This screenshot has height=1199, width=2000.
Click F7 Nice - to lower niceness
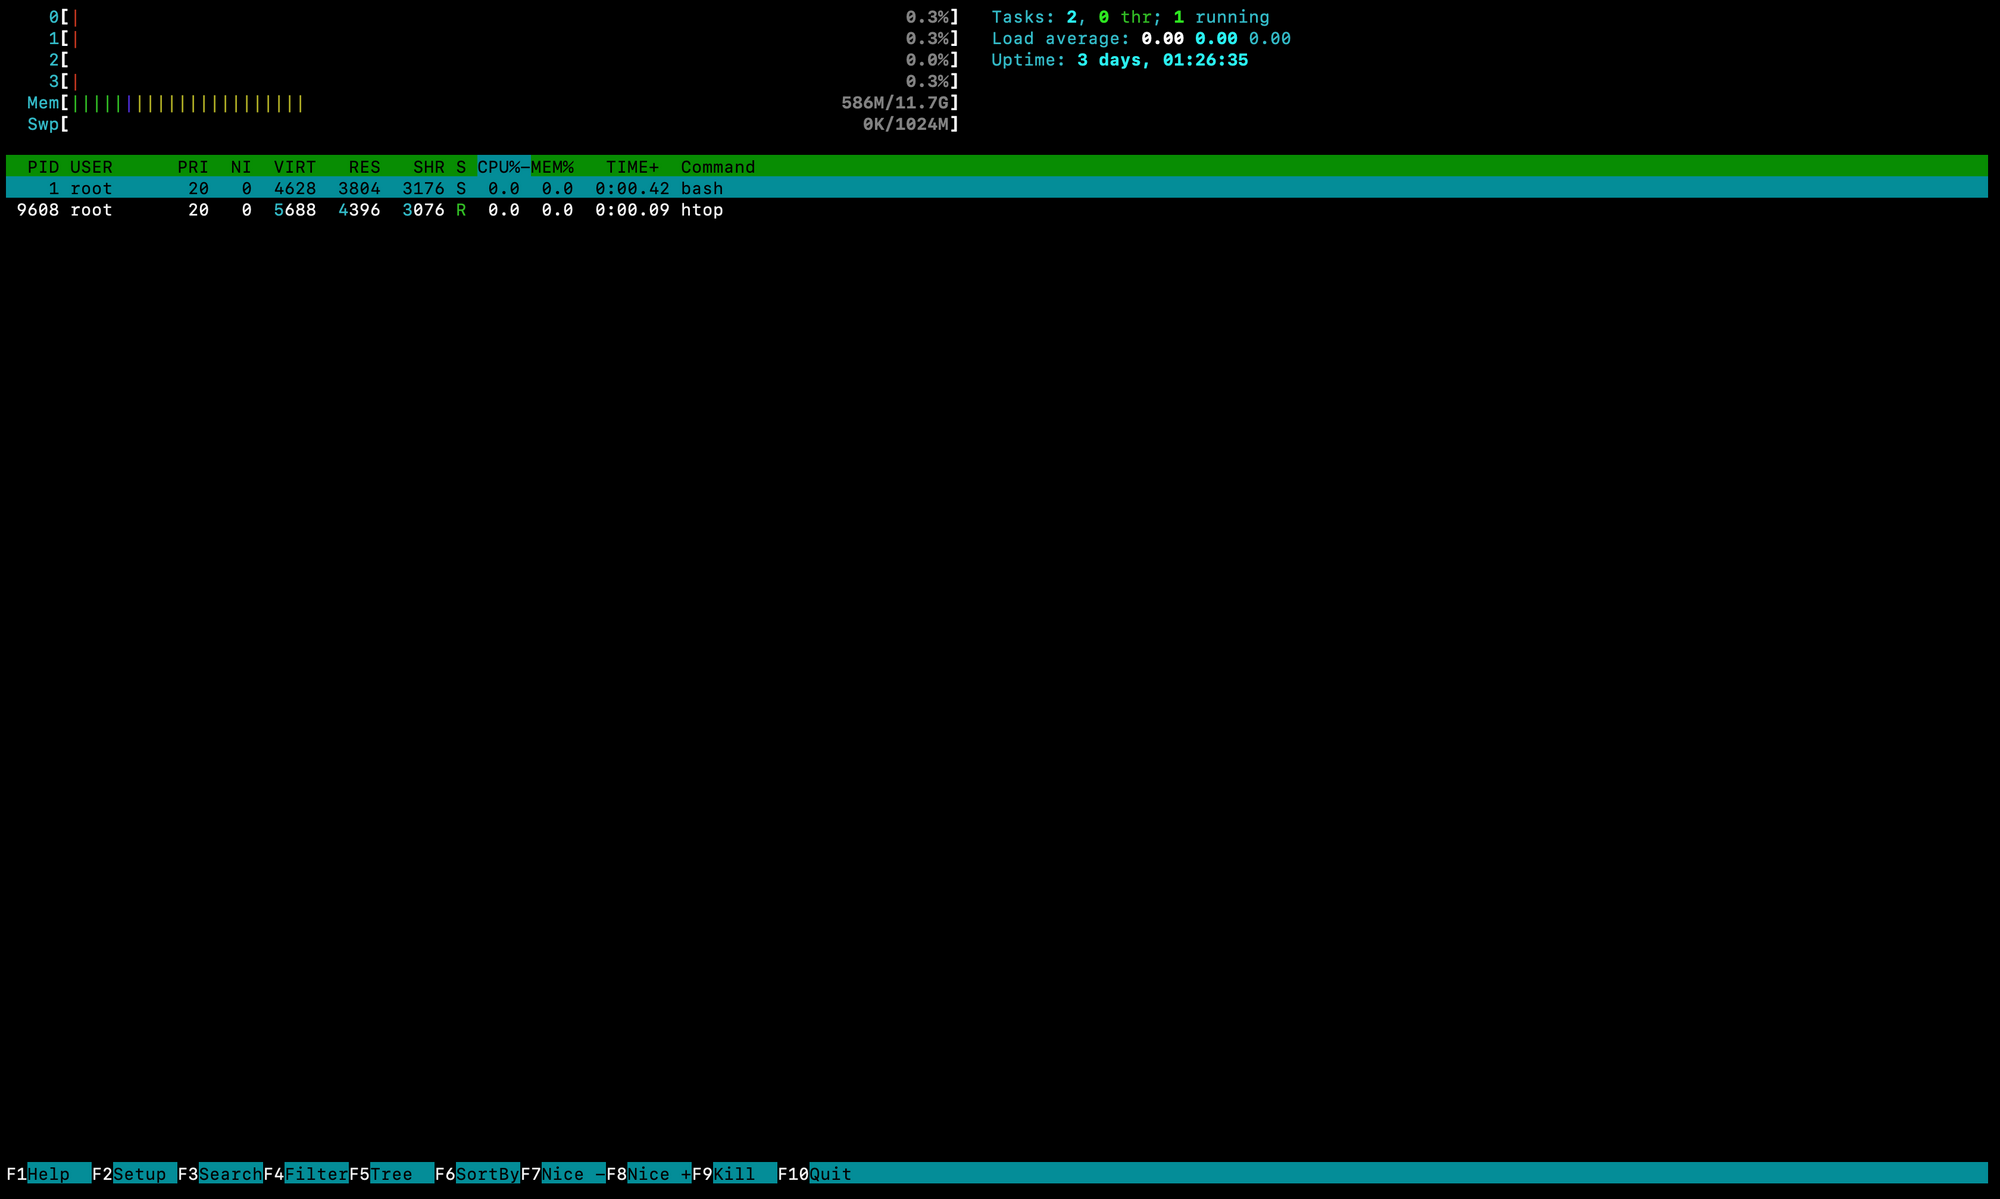[x=563, y=1174]
